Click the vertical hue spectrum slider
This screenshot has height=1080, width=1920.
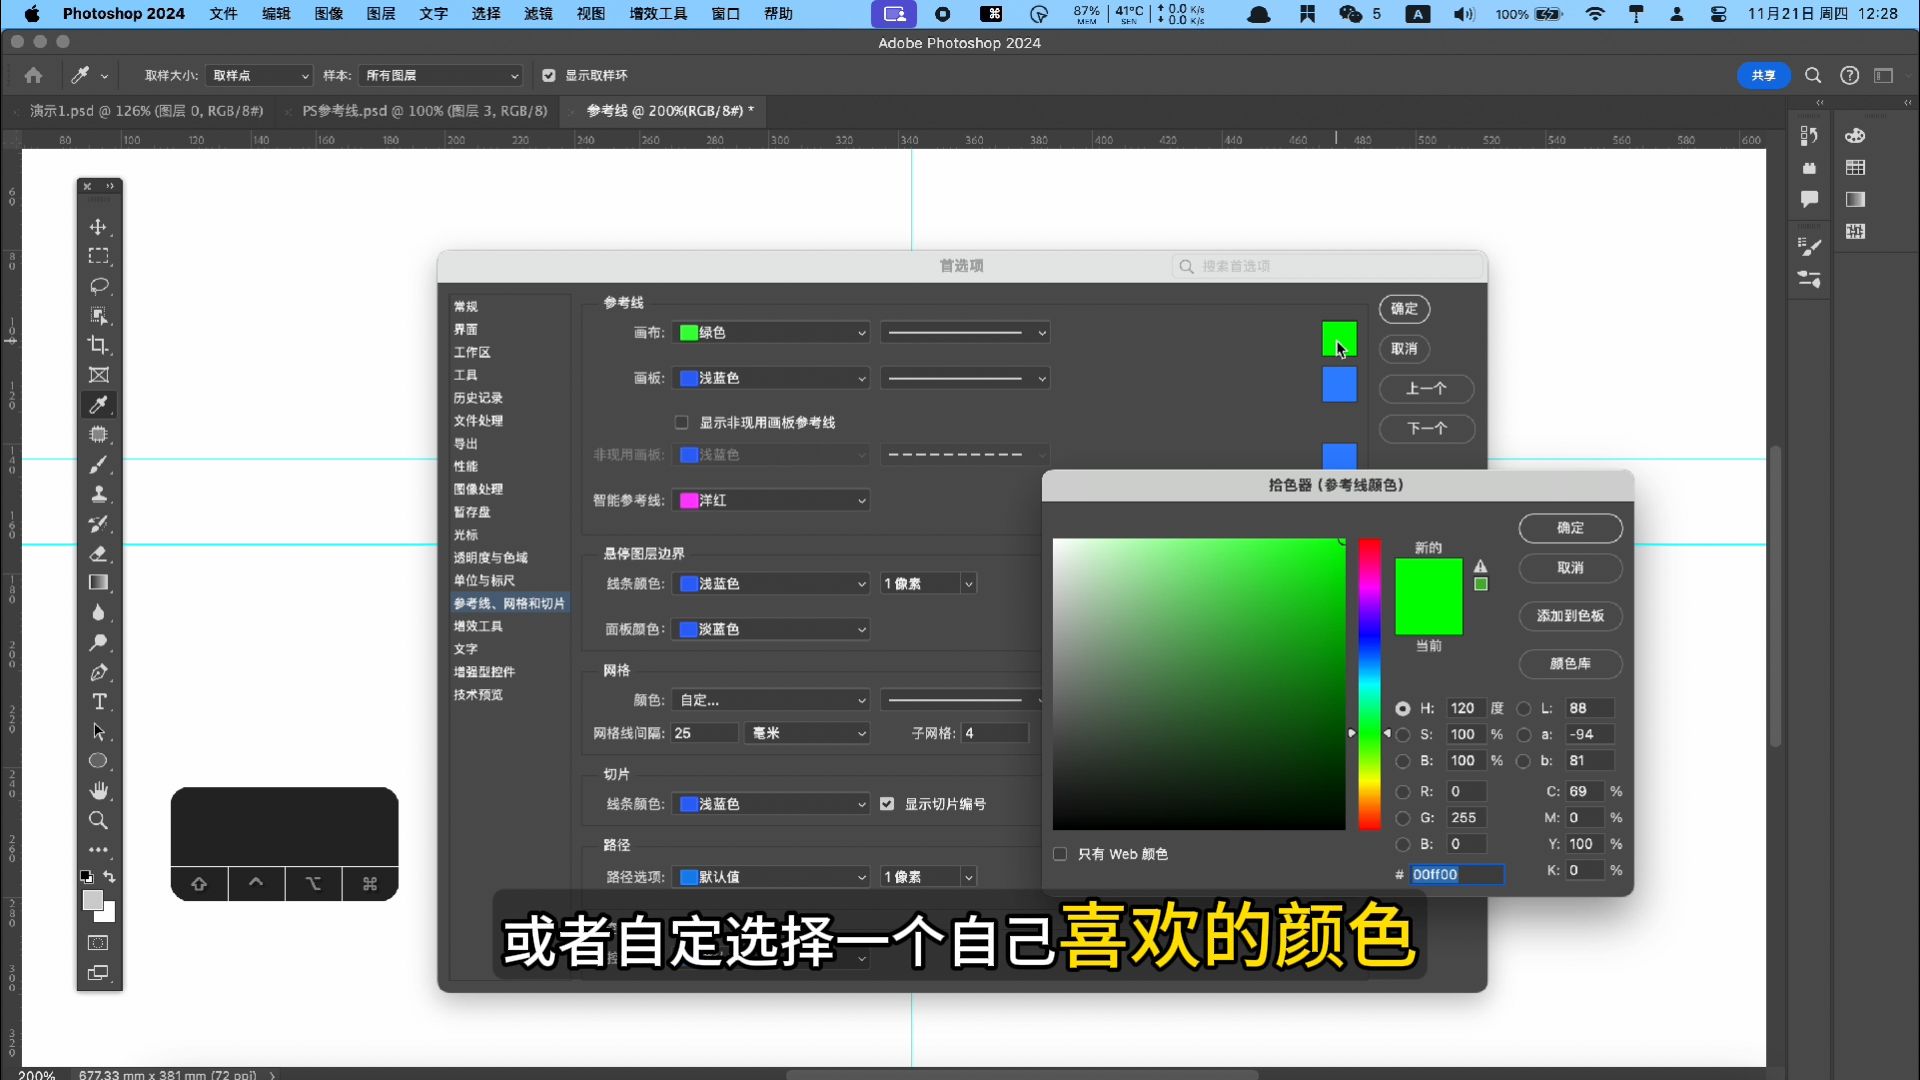pos(1369,684)
